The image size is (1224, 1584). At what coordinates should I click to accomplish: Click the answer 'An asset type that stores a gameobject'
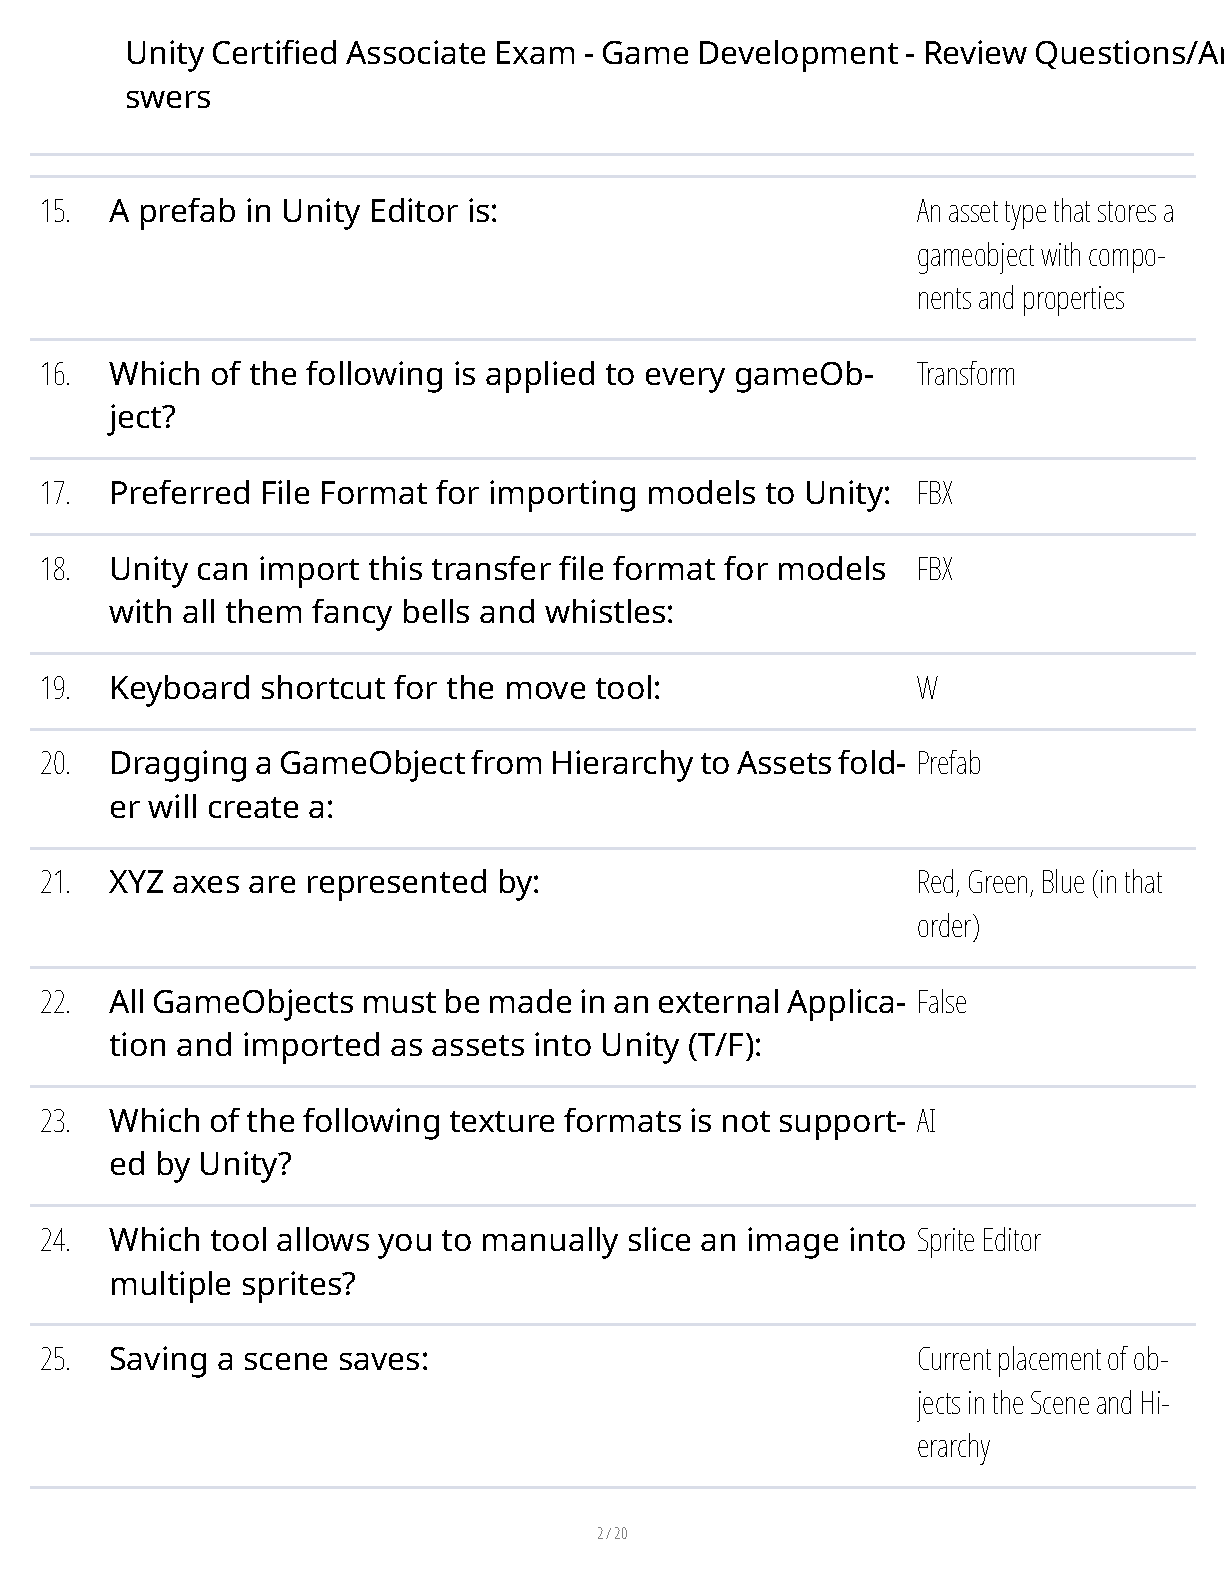pos(1043,255)
